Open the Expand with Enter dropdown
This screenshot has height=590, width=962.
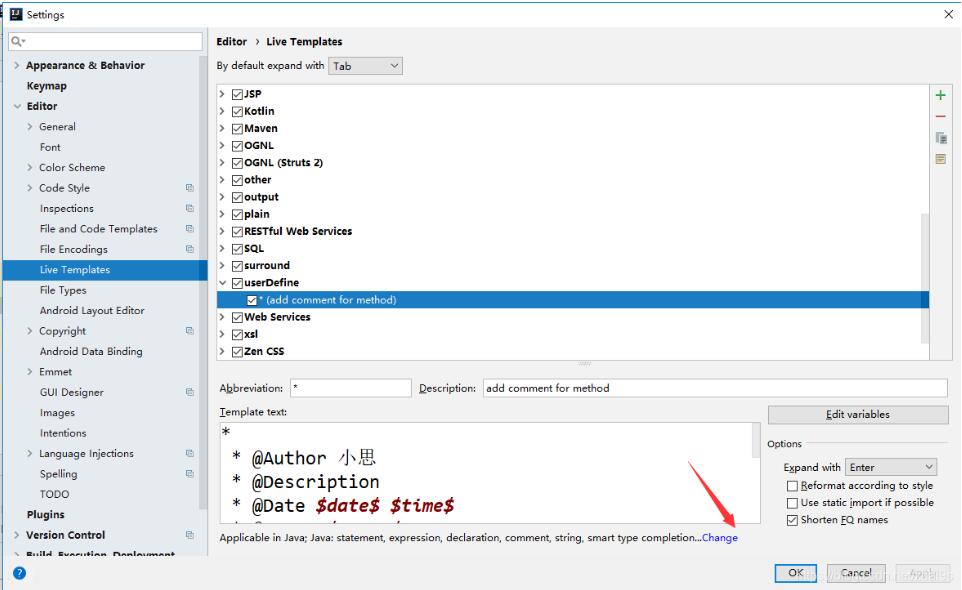click(x=890, y=466)
